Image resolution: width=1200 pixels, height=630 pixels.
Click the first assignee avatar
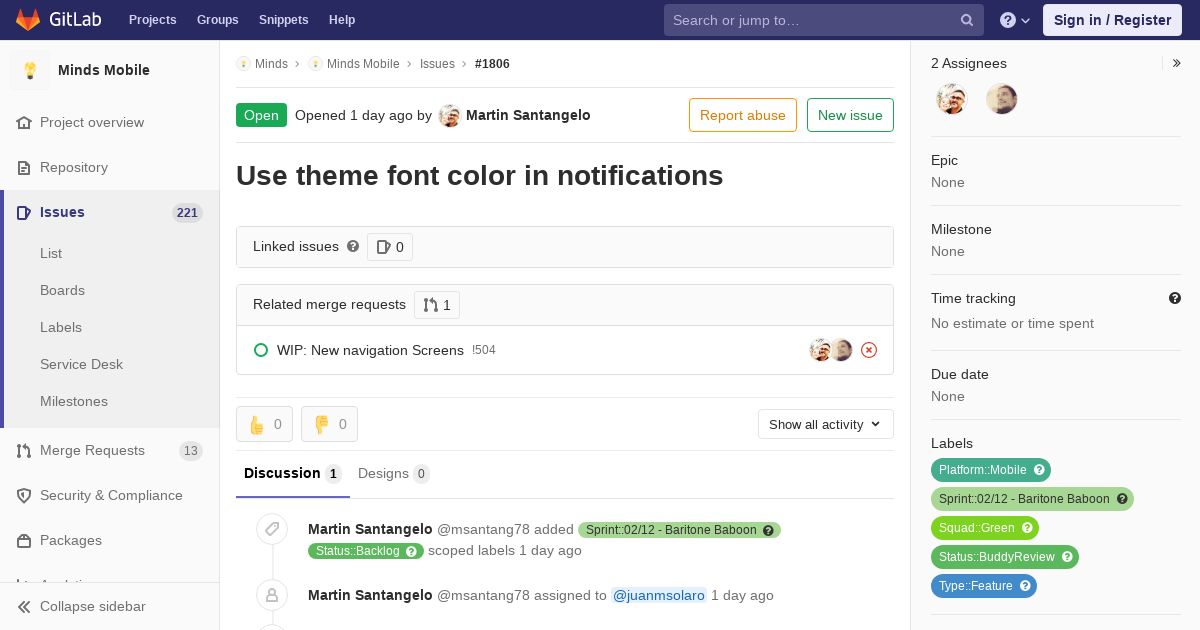pos(951,99)
